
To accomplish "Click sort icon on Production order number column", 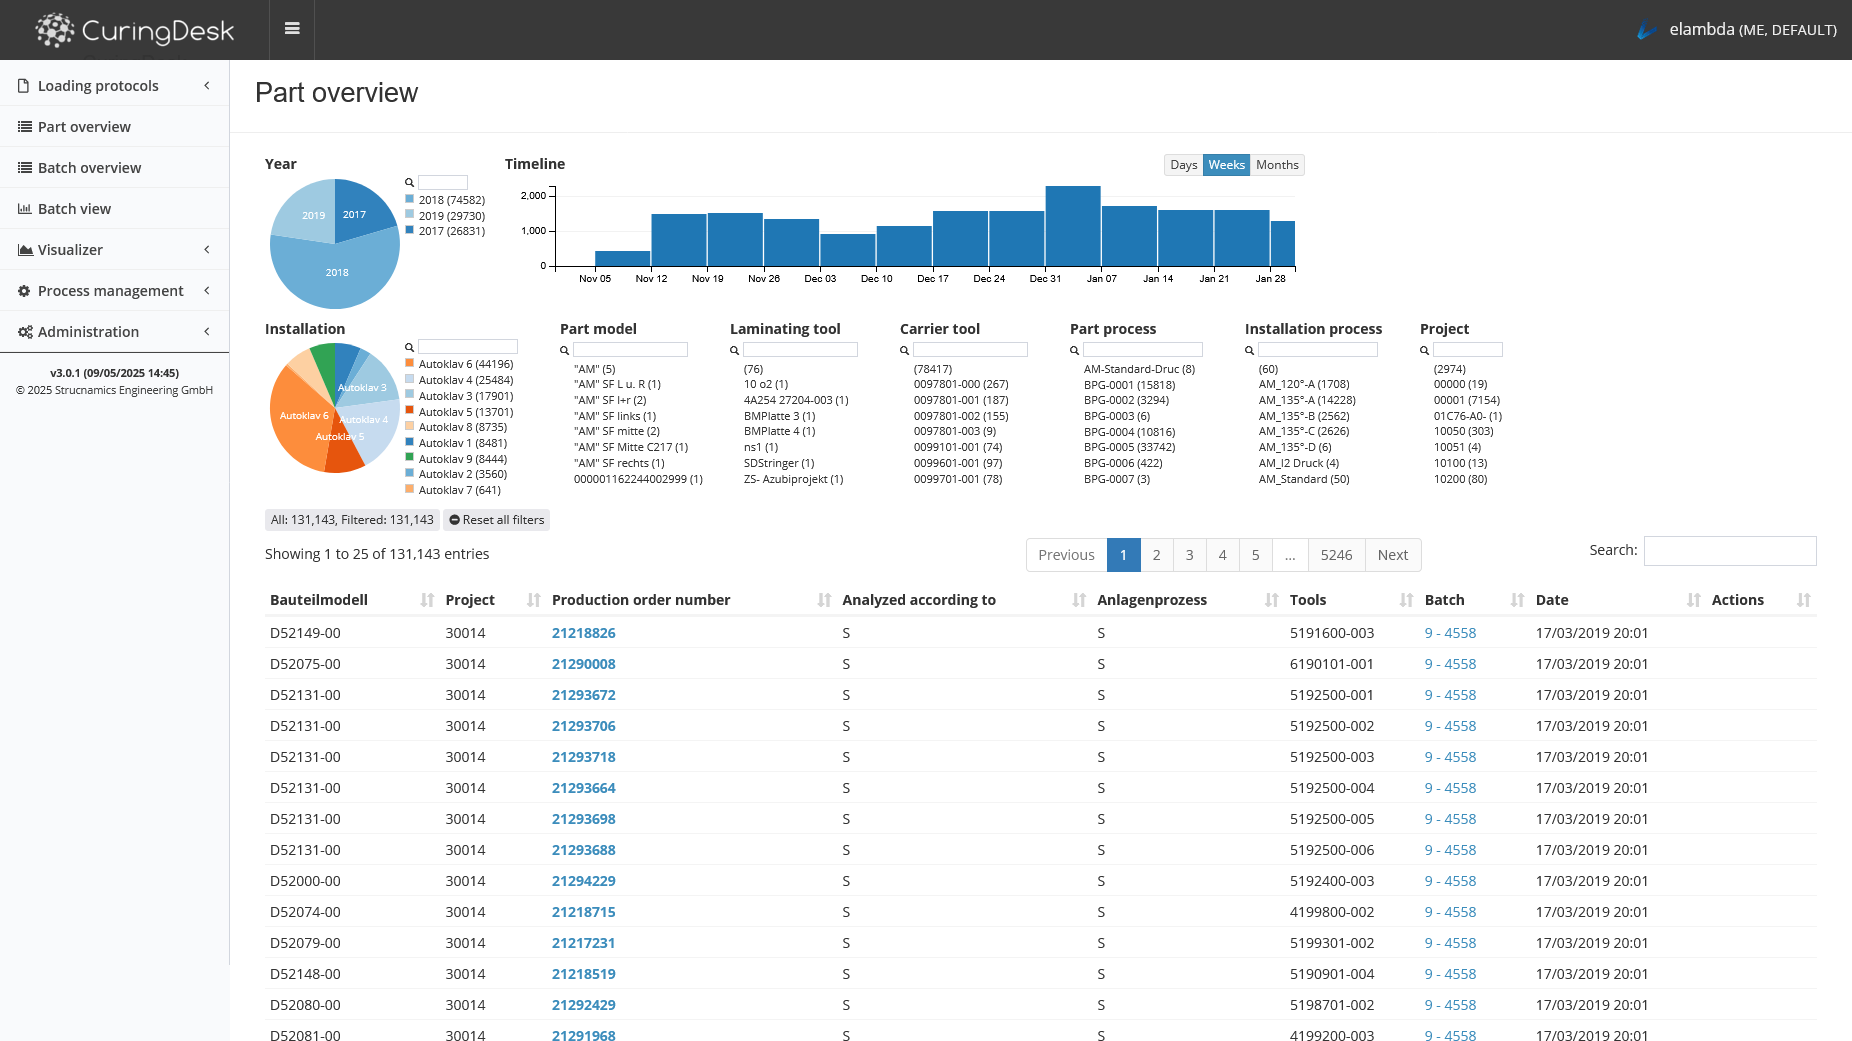I will click(x=824, y=600).
